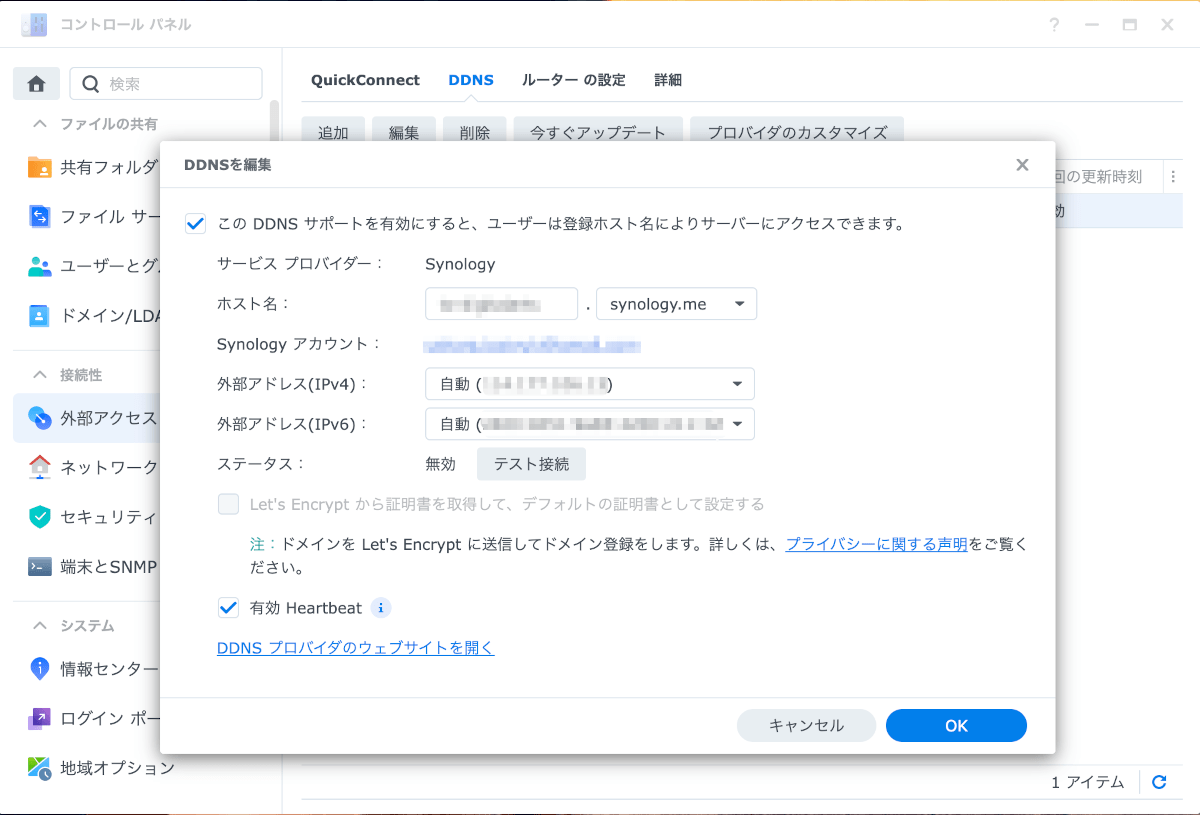Screen dimensions: 1200x815
Task: Click the 1 アイテム count text
Action: tap(1088, 782)
